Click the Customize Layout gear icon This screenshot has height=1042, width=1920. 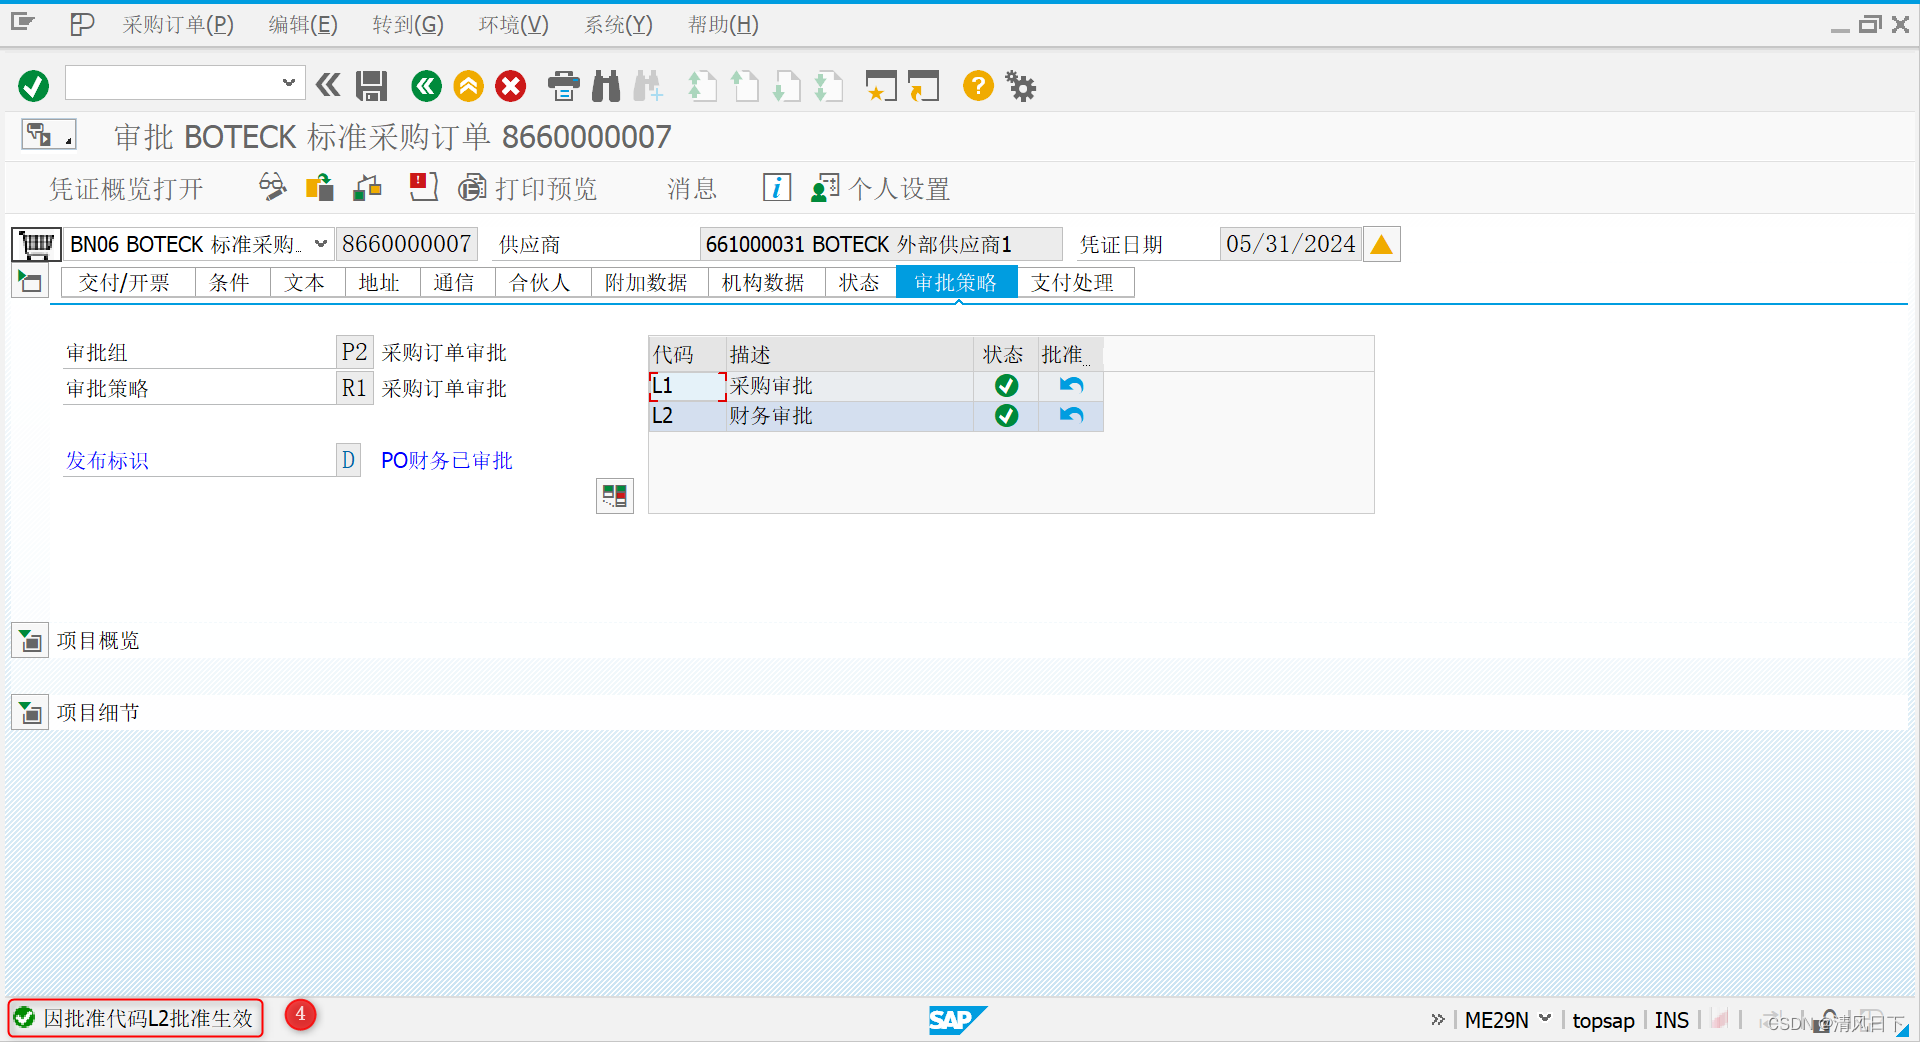(1021, 86)
